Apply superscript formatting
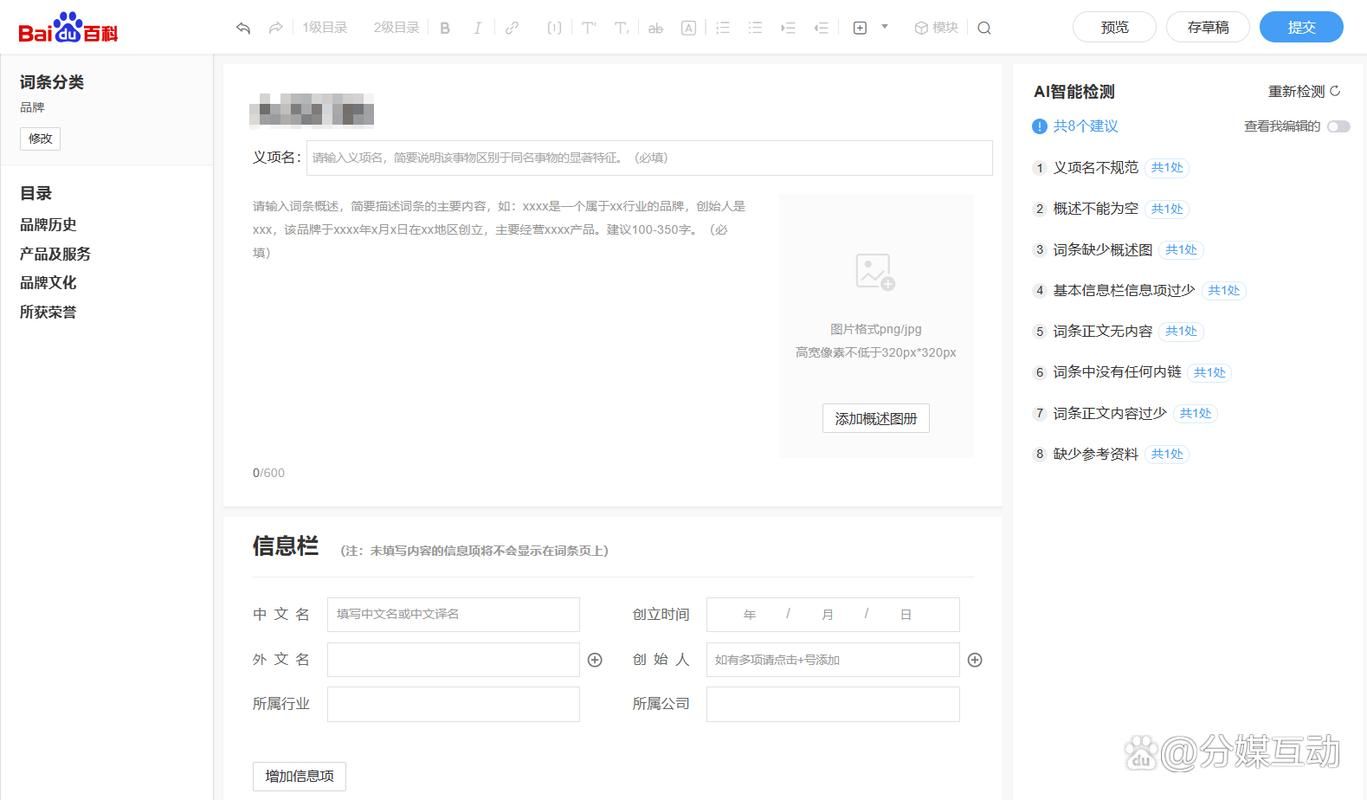1367x800 pixels. (589, 28)
